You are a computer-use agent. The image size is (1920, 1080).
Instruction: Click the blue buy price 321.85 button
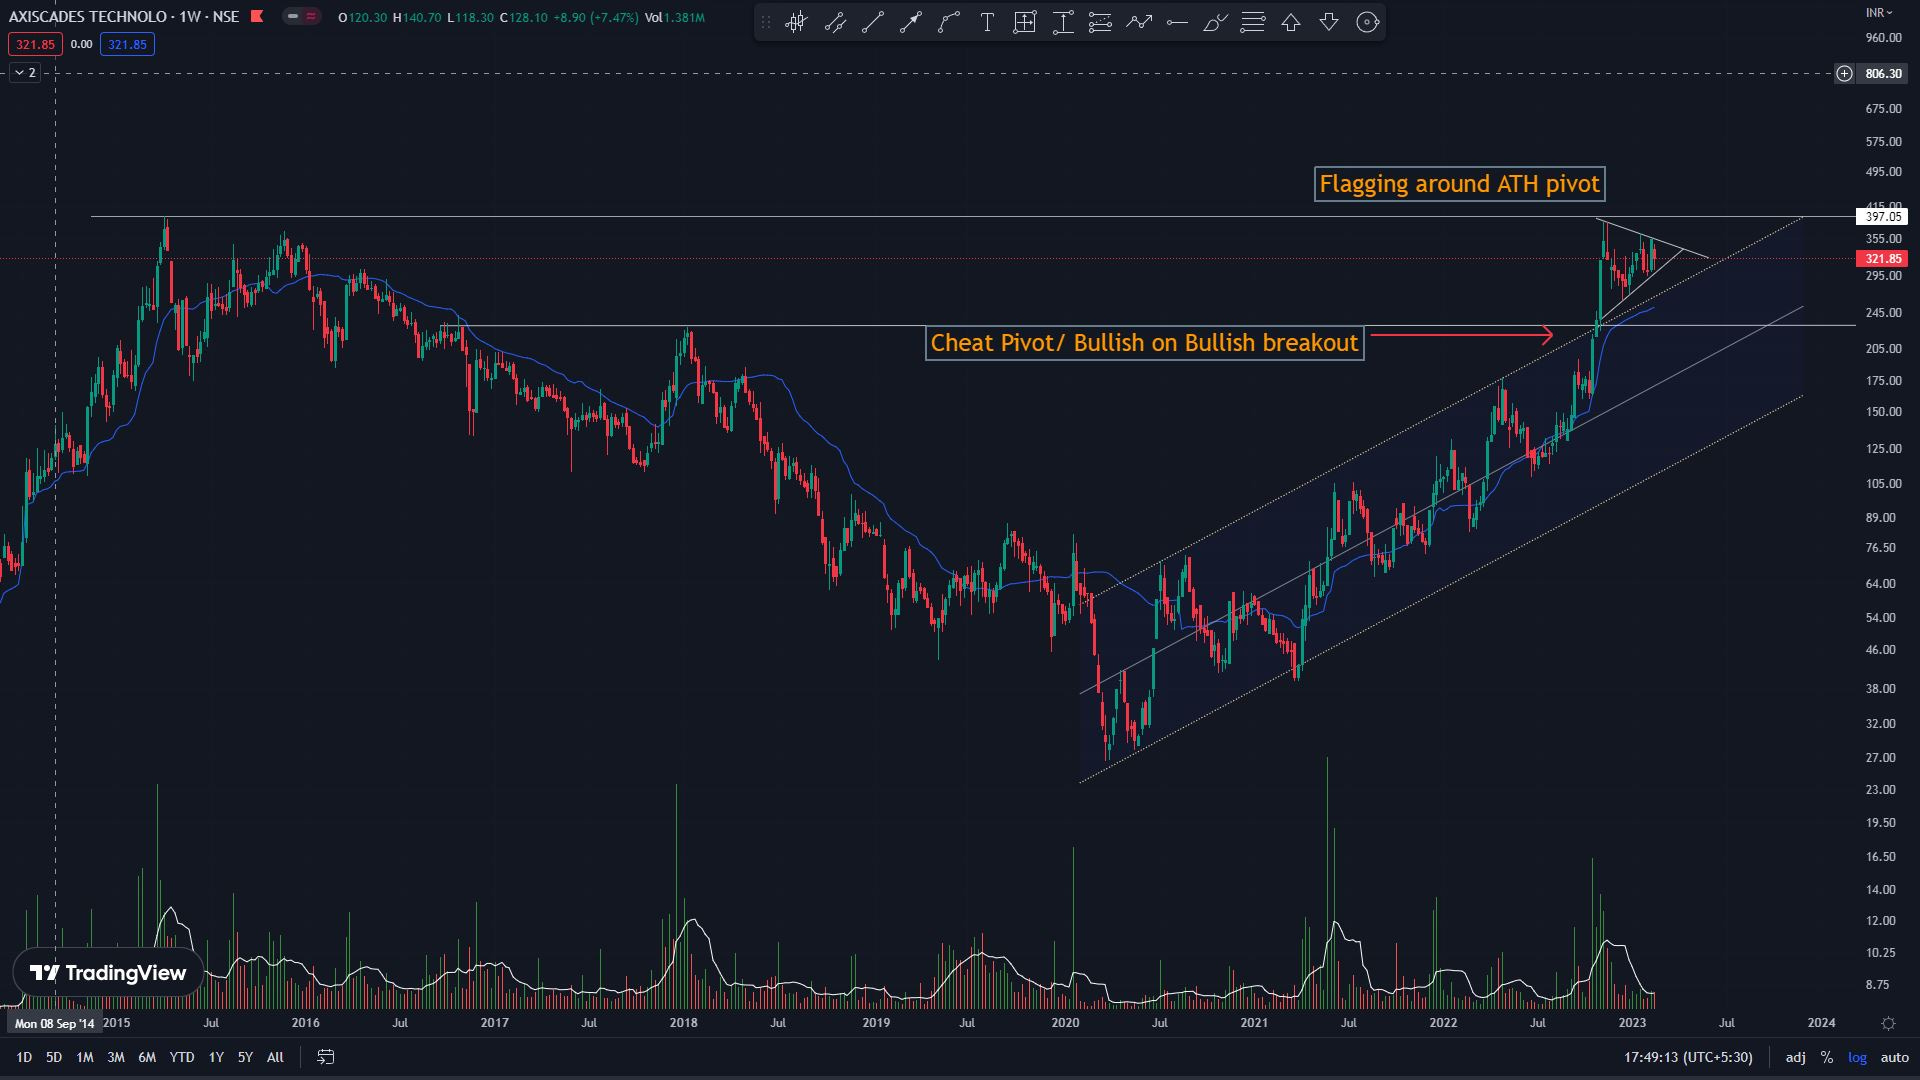point(127,44)
